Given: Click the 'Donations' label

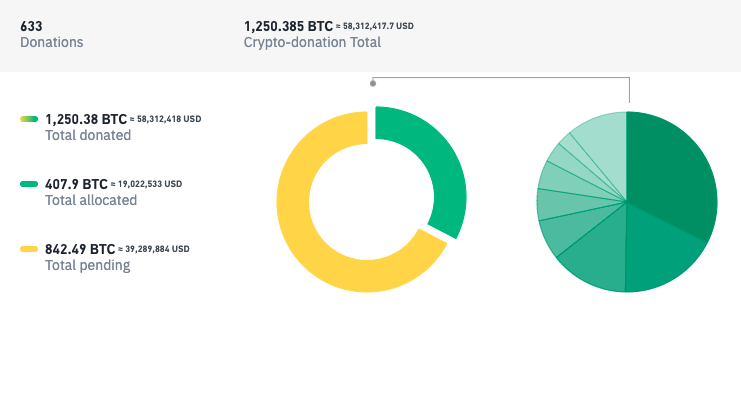Looking at the screenshot, I should (52, 42).
